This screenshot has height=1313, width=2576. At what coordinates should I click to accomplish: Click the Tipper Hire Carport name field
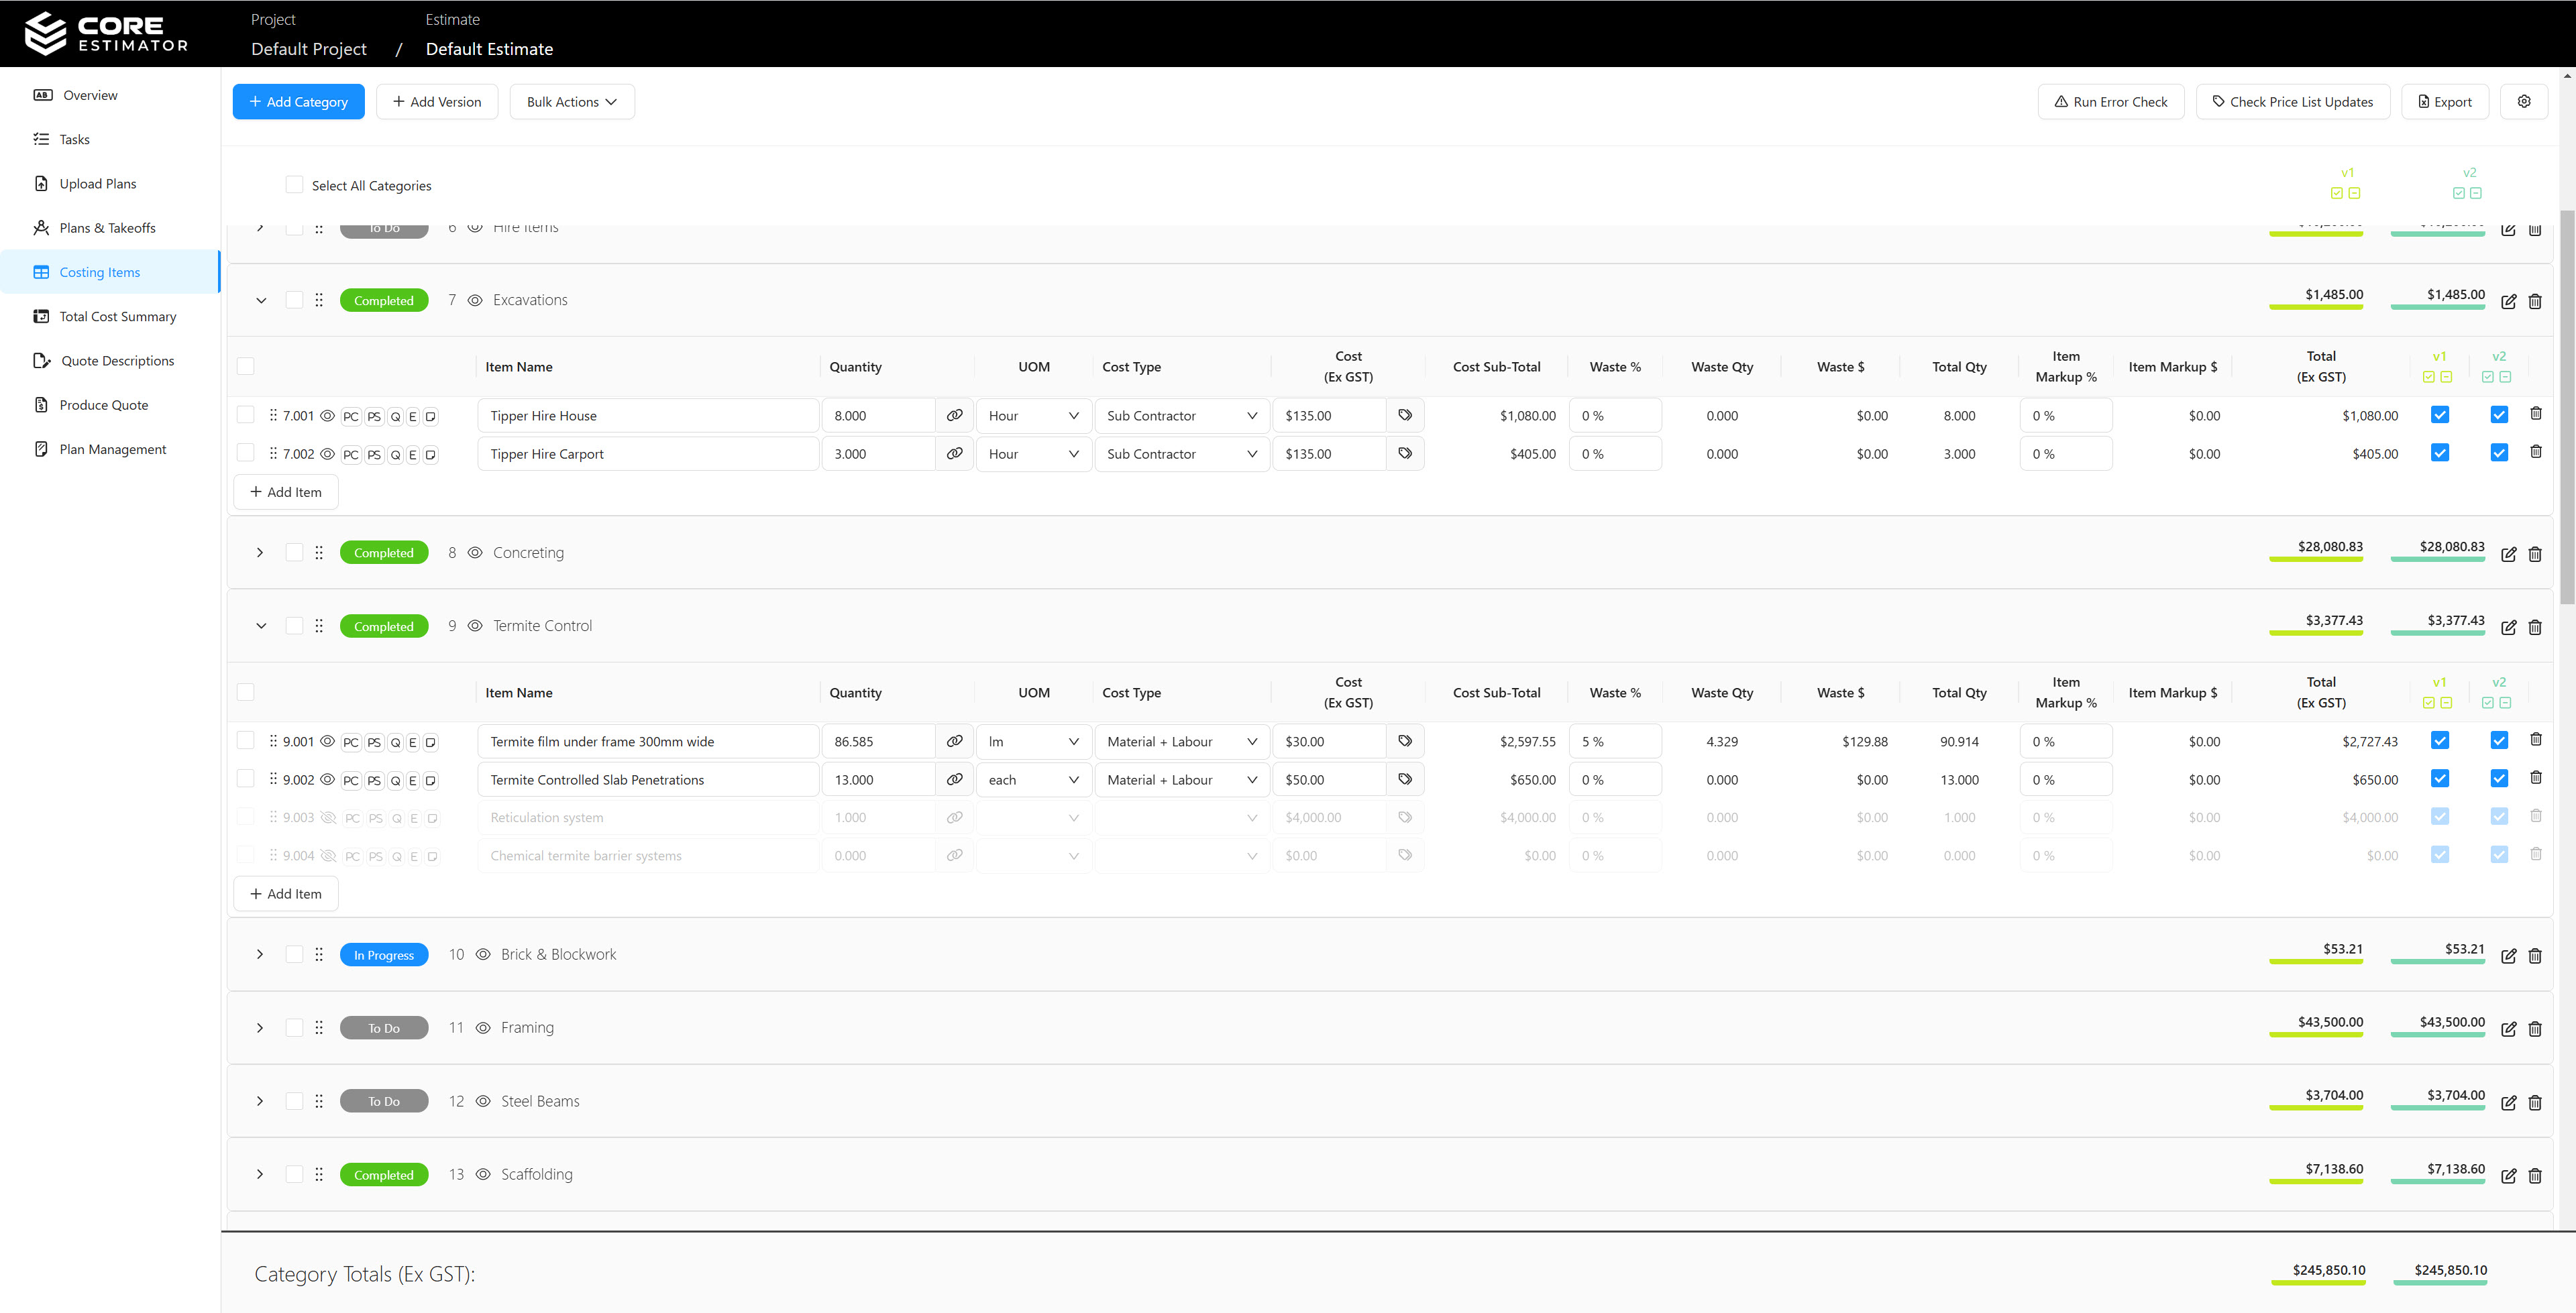point(647,454)
